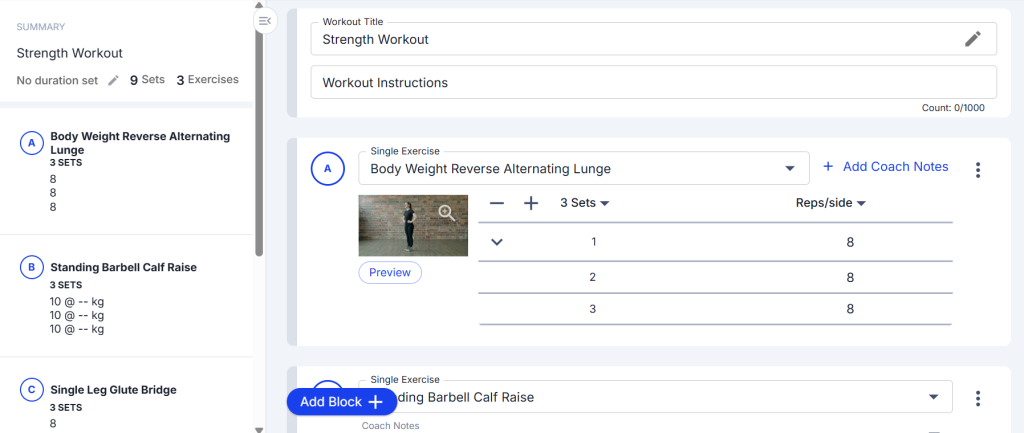Collapse the summary sidebar panel

(265, 21)
